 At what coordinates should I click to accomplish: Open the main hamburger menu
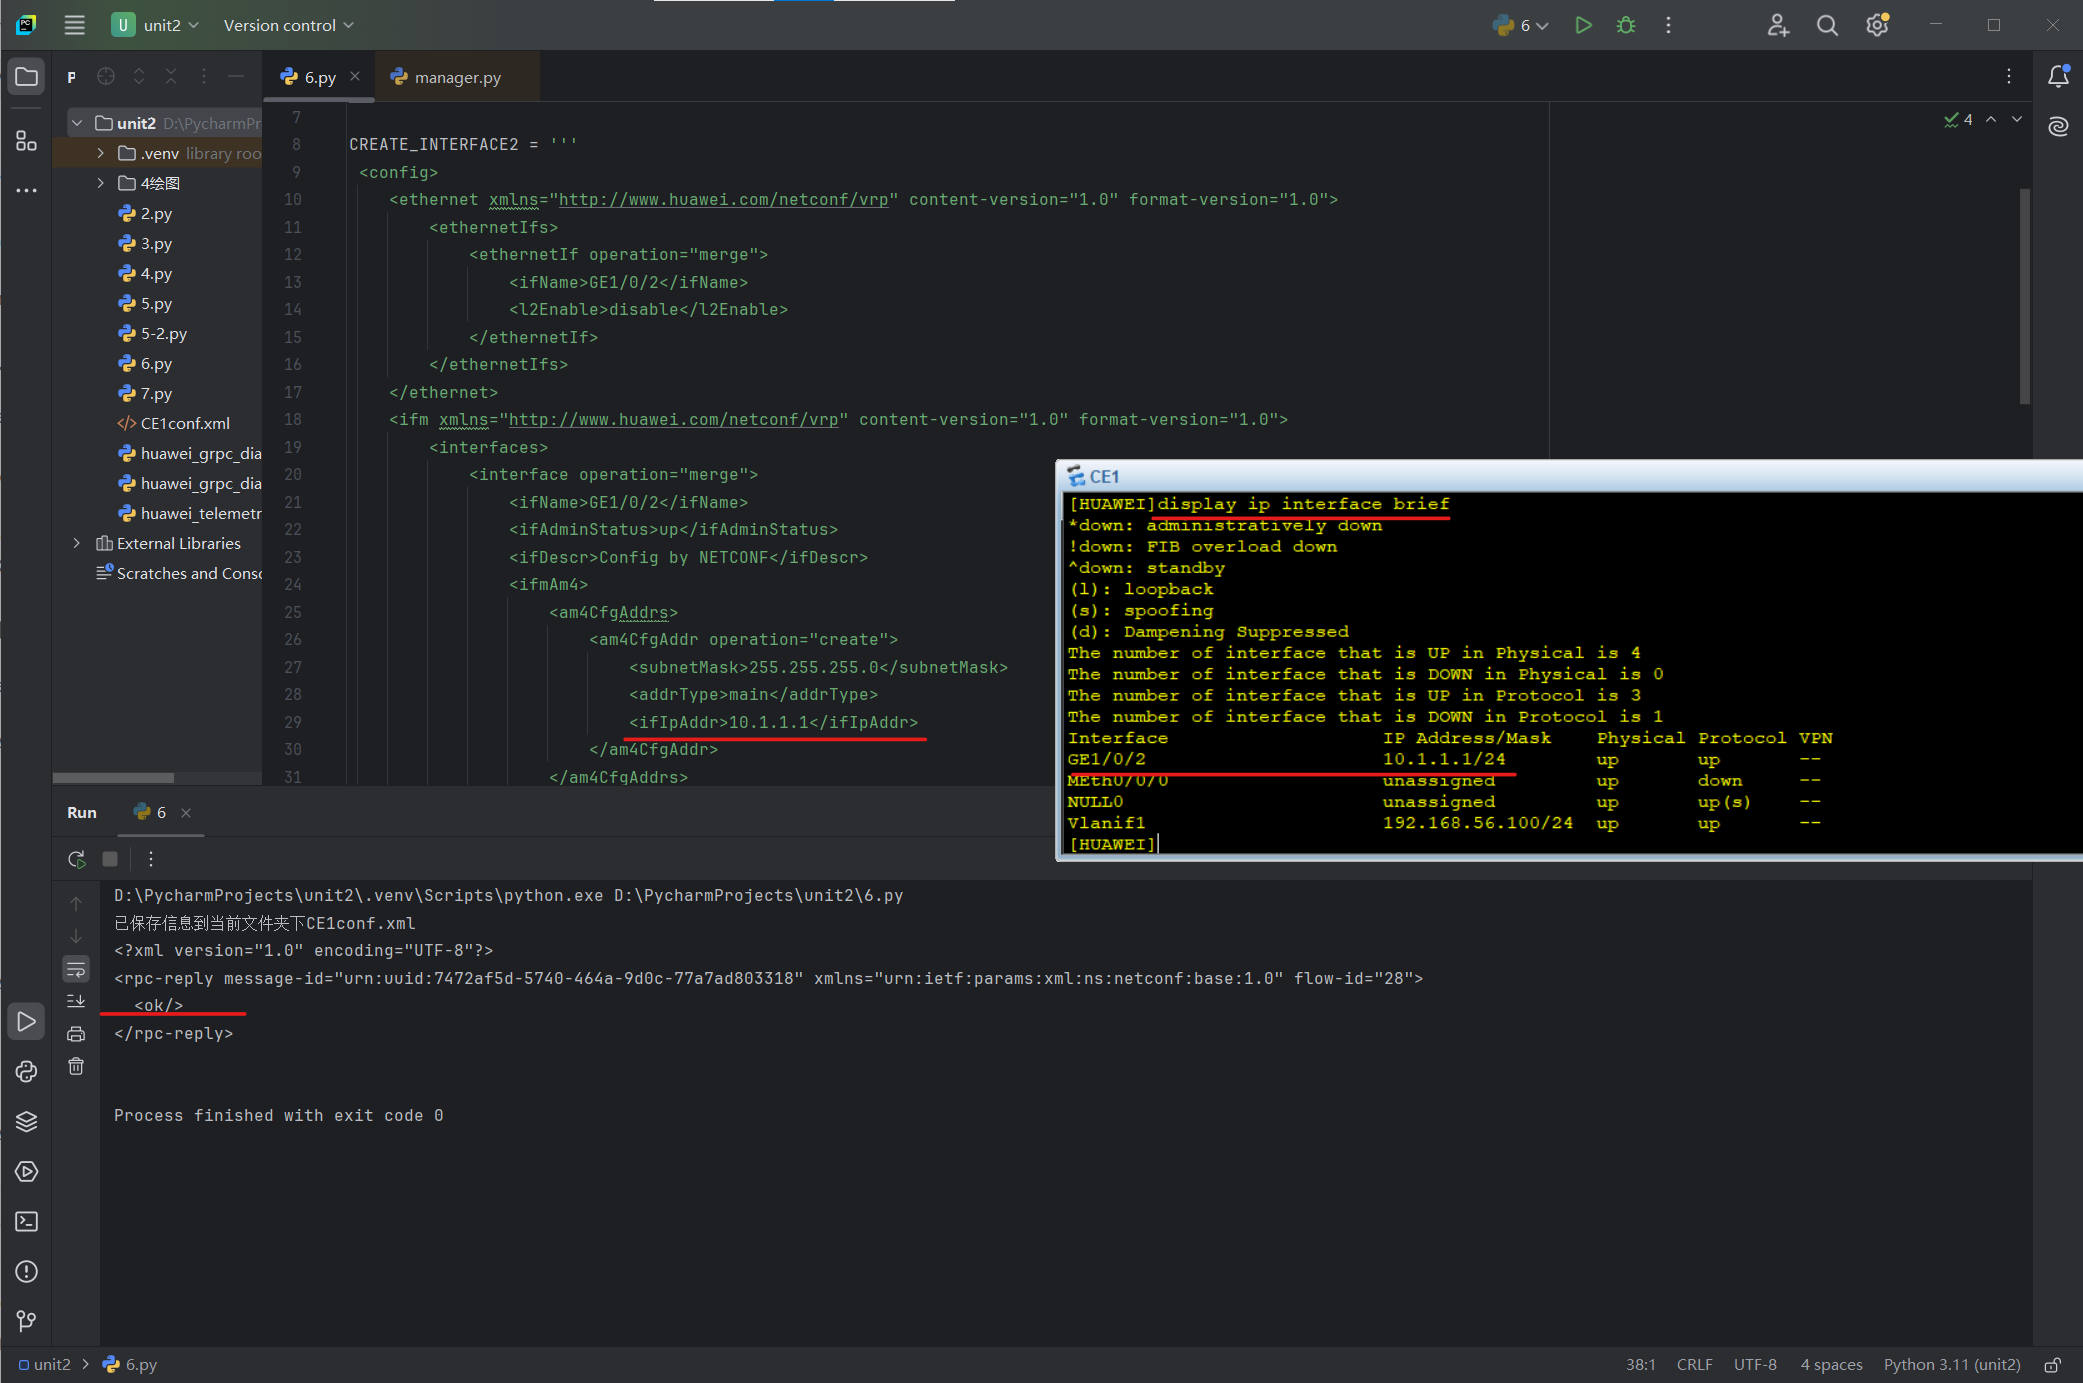74,25
